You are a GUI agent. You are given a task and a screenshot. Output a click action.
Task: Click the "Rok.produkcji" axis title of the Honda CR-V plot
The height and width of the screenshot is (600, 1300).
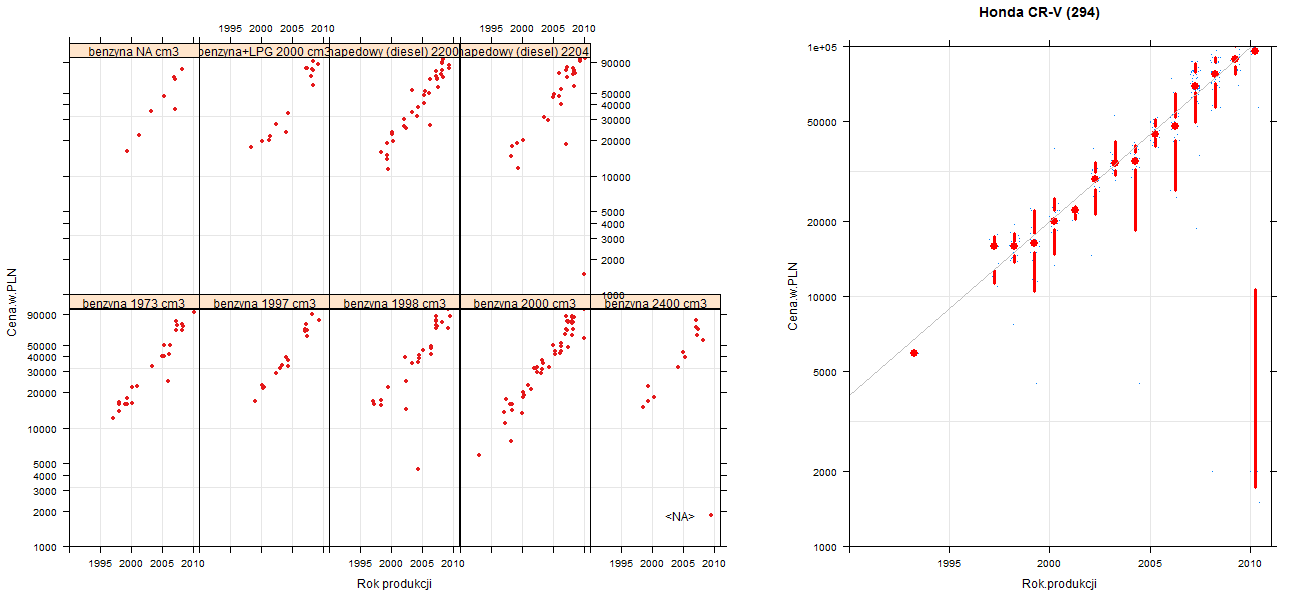click(1059, 584)
